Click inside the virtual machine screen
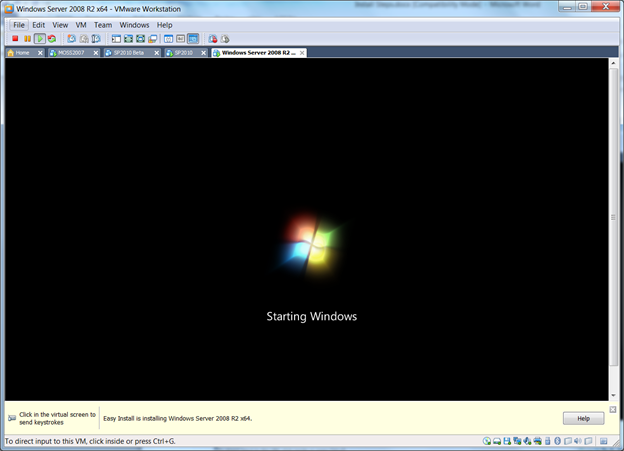The image size is (624, 451). point(306,229)
